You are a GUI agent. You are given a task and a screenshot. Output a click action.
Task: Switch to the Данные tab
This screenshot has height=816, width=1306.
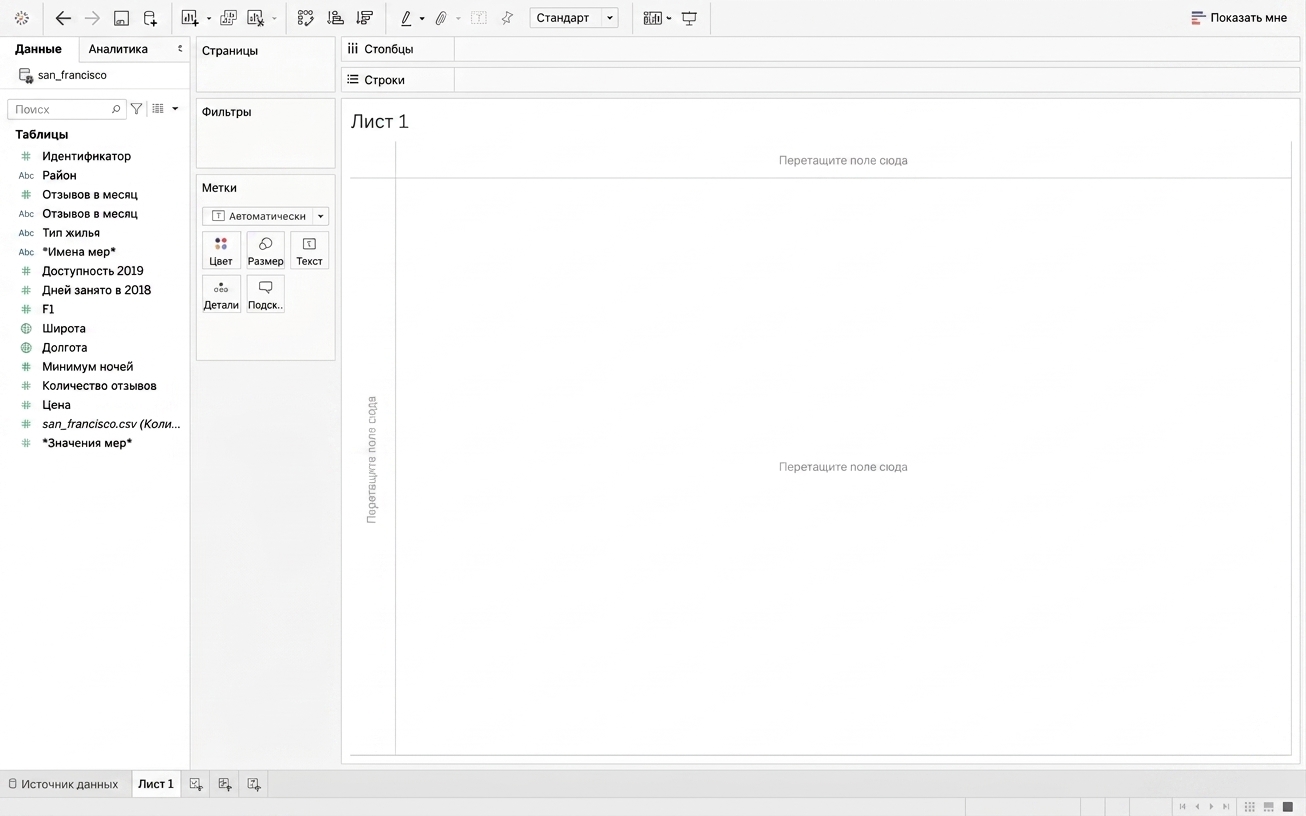(38, 49)
